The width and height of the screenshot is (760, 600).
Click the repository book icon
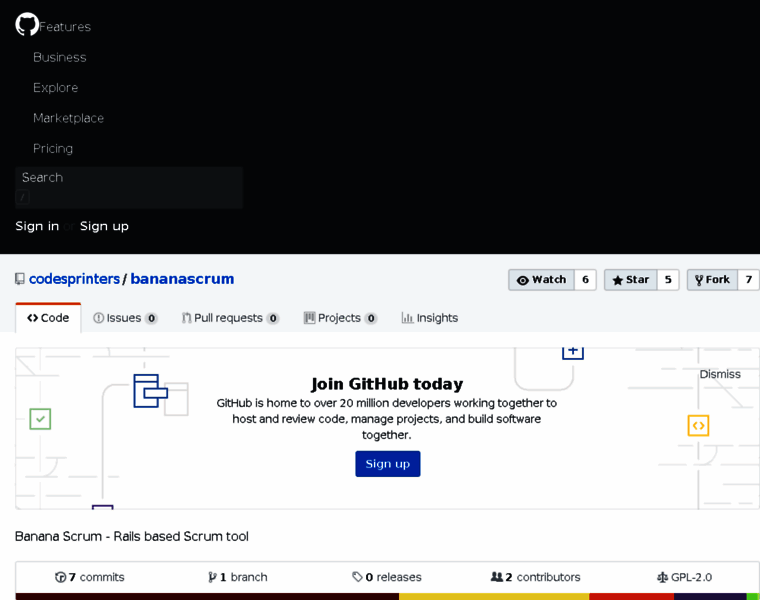coord(20,279)
